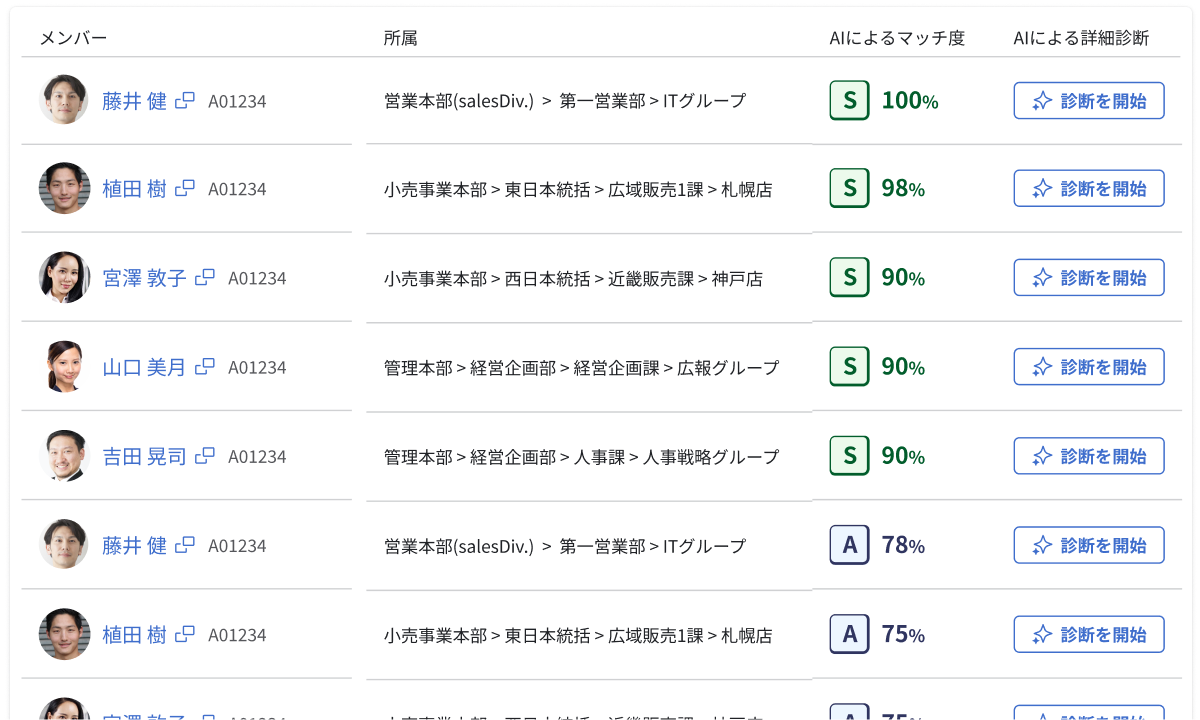The image size is (1200, 720).
Task: Open external link icon beside 藤井 健 in 78% row
Action: coord(185,545)
